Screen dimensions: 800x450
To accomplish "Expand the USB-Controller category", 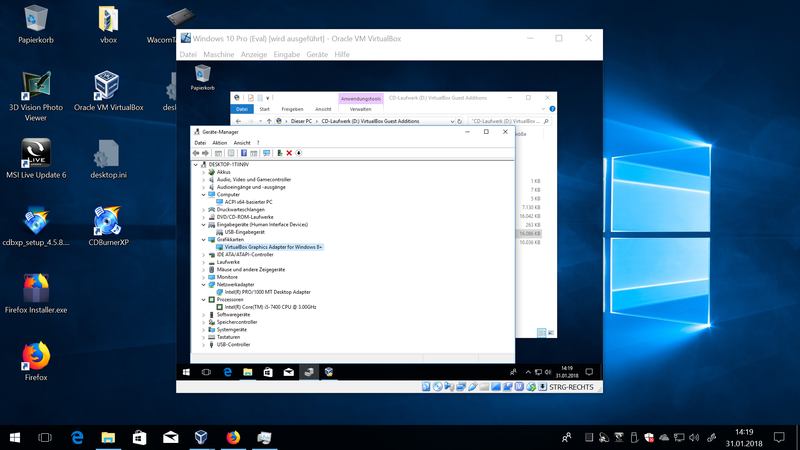I will 204,345.
